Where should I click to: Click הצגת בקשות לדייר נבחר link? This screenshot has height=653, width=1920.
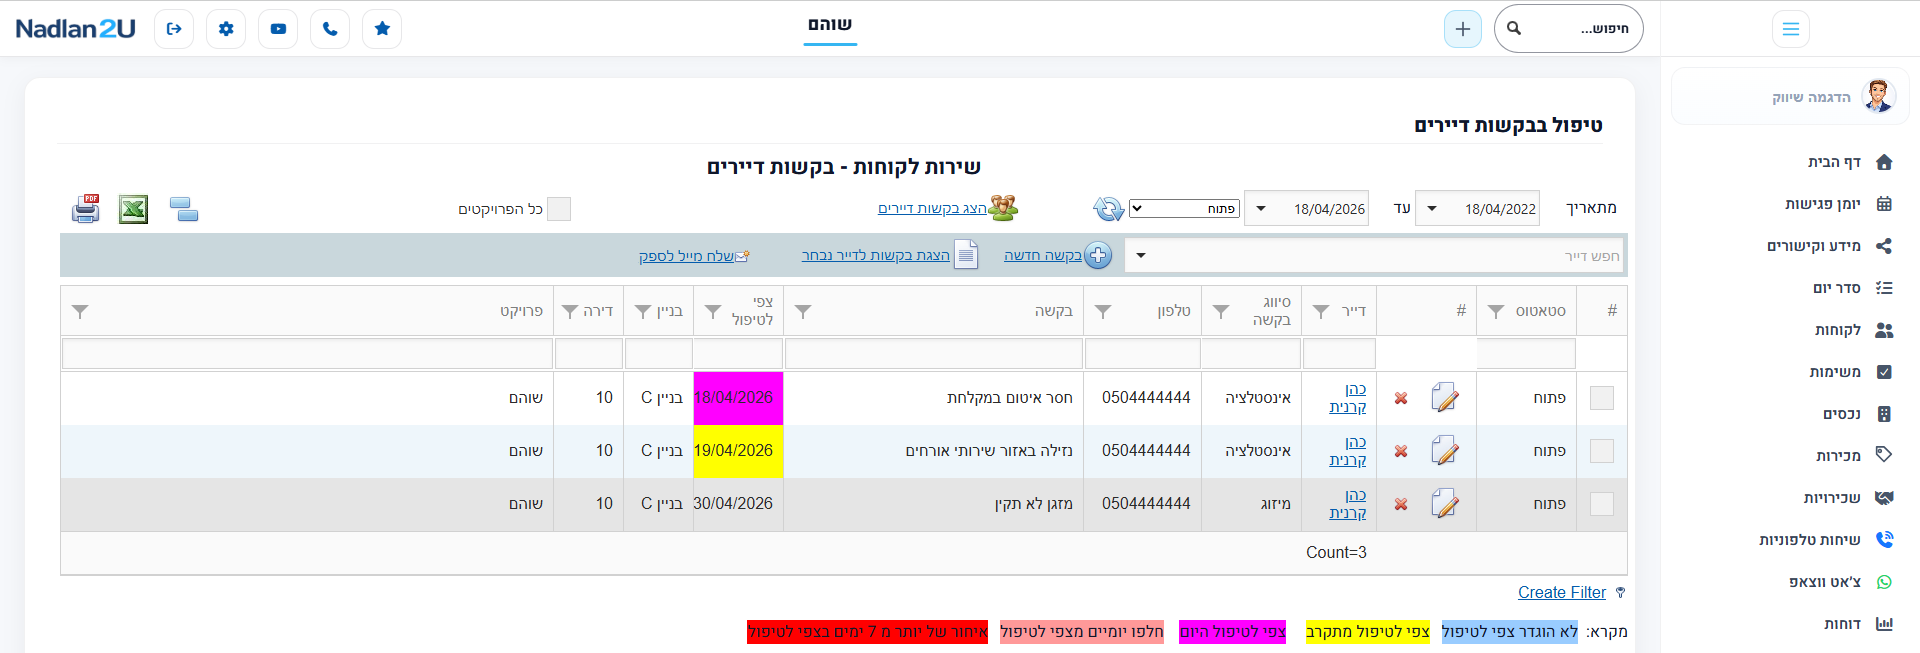(x=876, y=256)
